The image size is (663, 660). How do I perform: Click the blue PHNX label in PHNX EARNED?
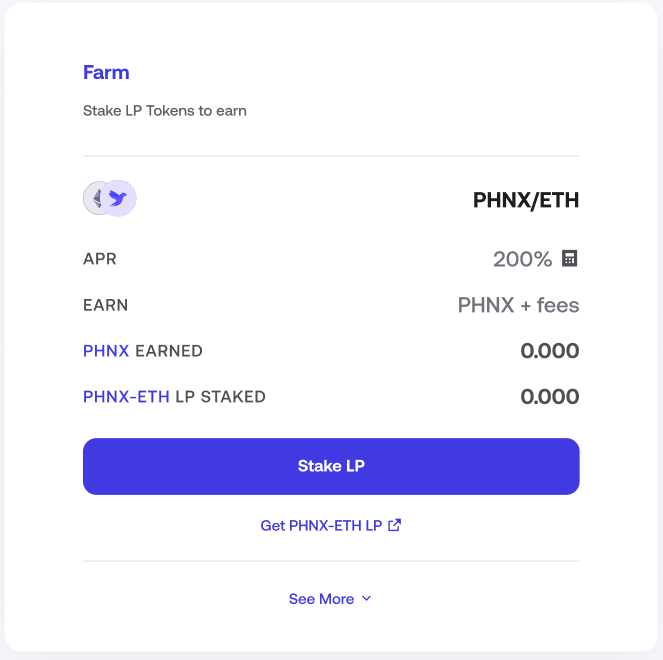(106, 351)
